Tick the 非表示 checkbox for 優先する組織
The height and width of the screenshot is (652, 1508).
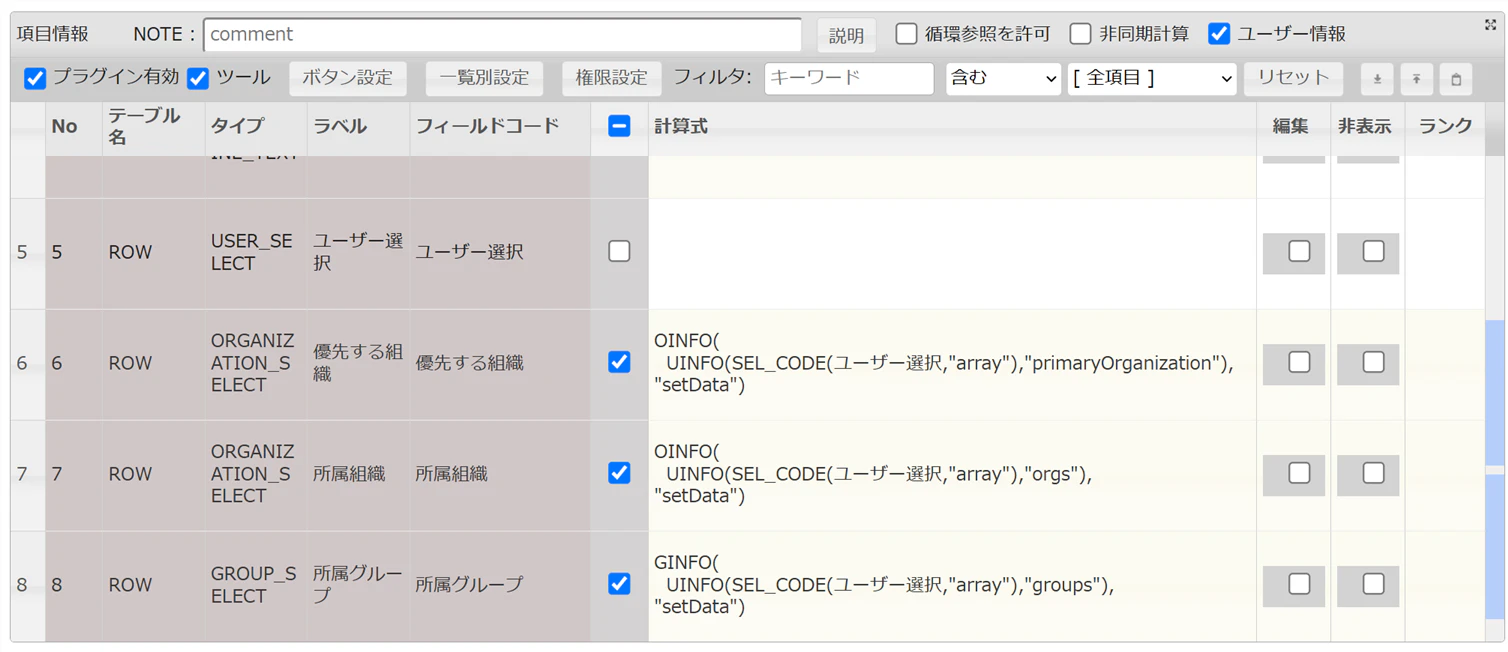[x=1373, y=362]
